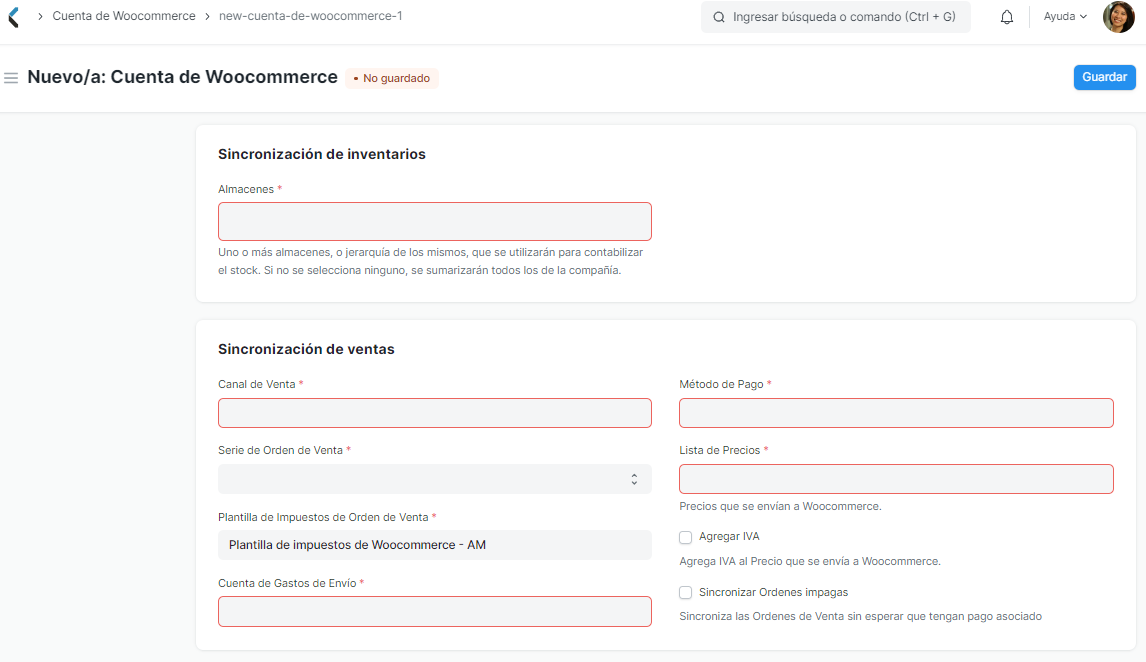1146x662 pixels.
Task: Open the user avatar menu
Action: click(x=1118, y=17)
